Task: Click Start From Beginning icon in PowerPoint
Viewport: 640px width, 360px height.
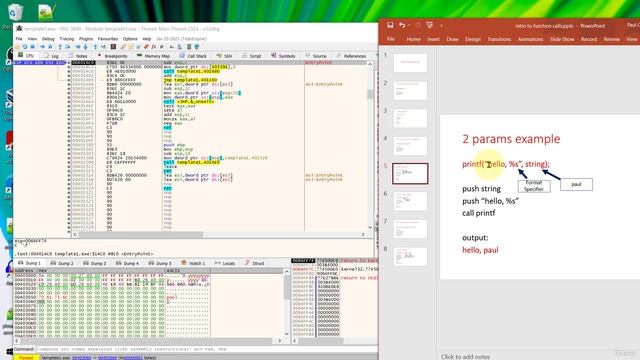Action: pos(429,25)
